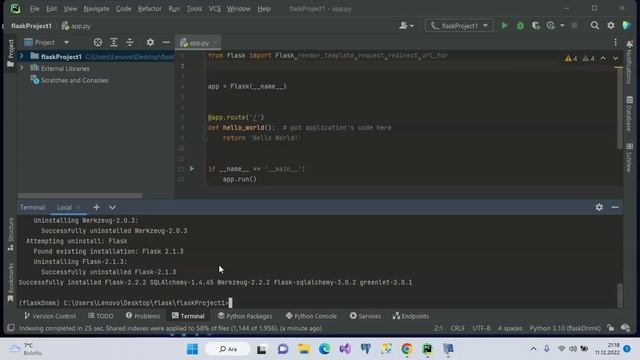This screenshot has width=640, height=360.
Task: Open the Tools menu
Action: point(194,9)
